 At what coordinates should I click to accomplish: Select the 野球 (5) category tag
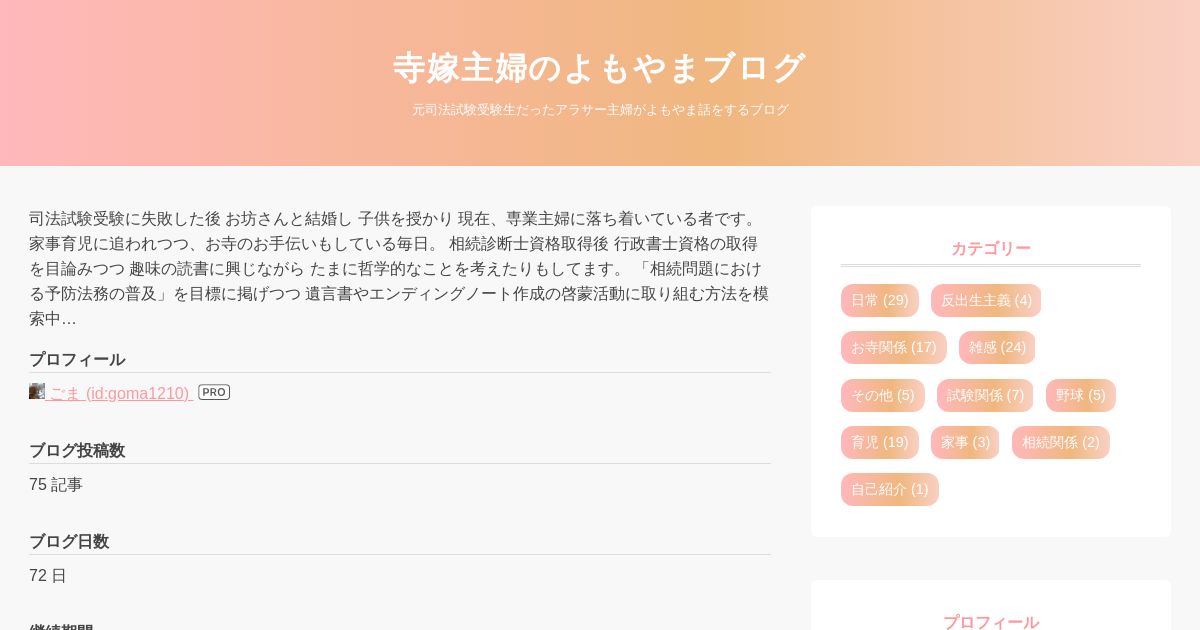1081,395
